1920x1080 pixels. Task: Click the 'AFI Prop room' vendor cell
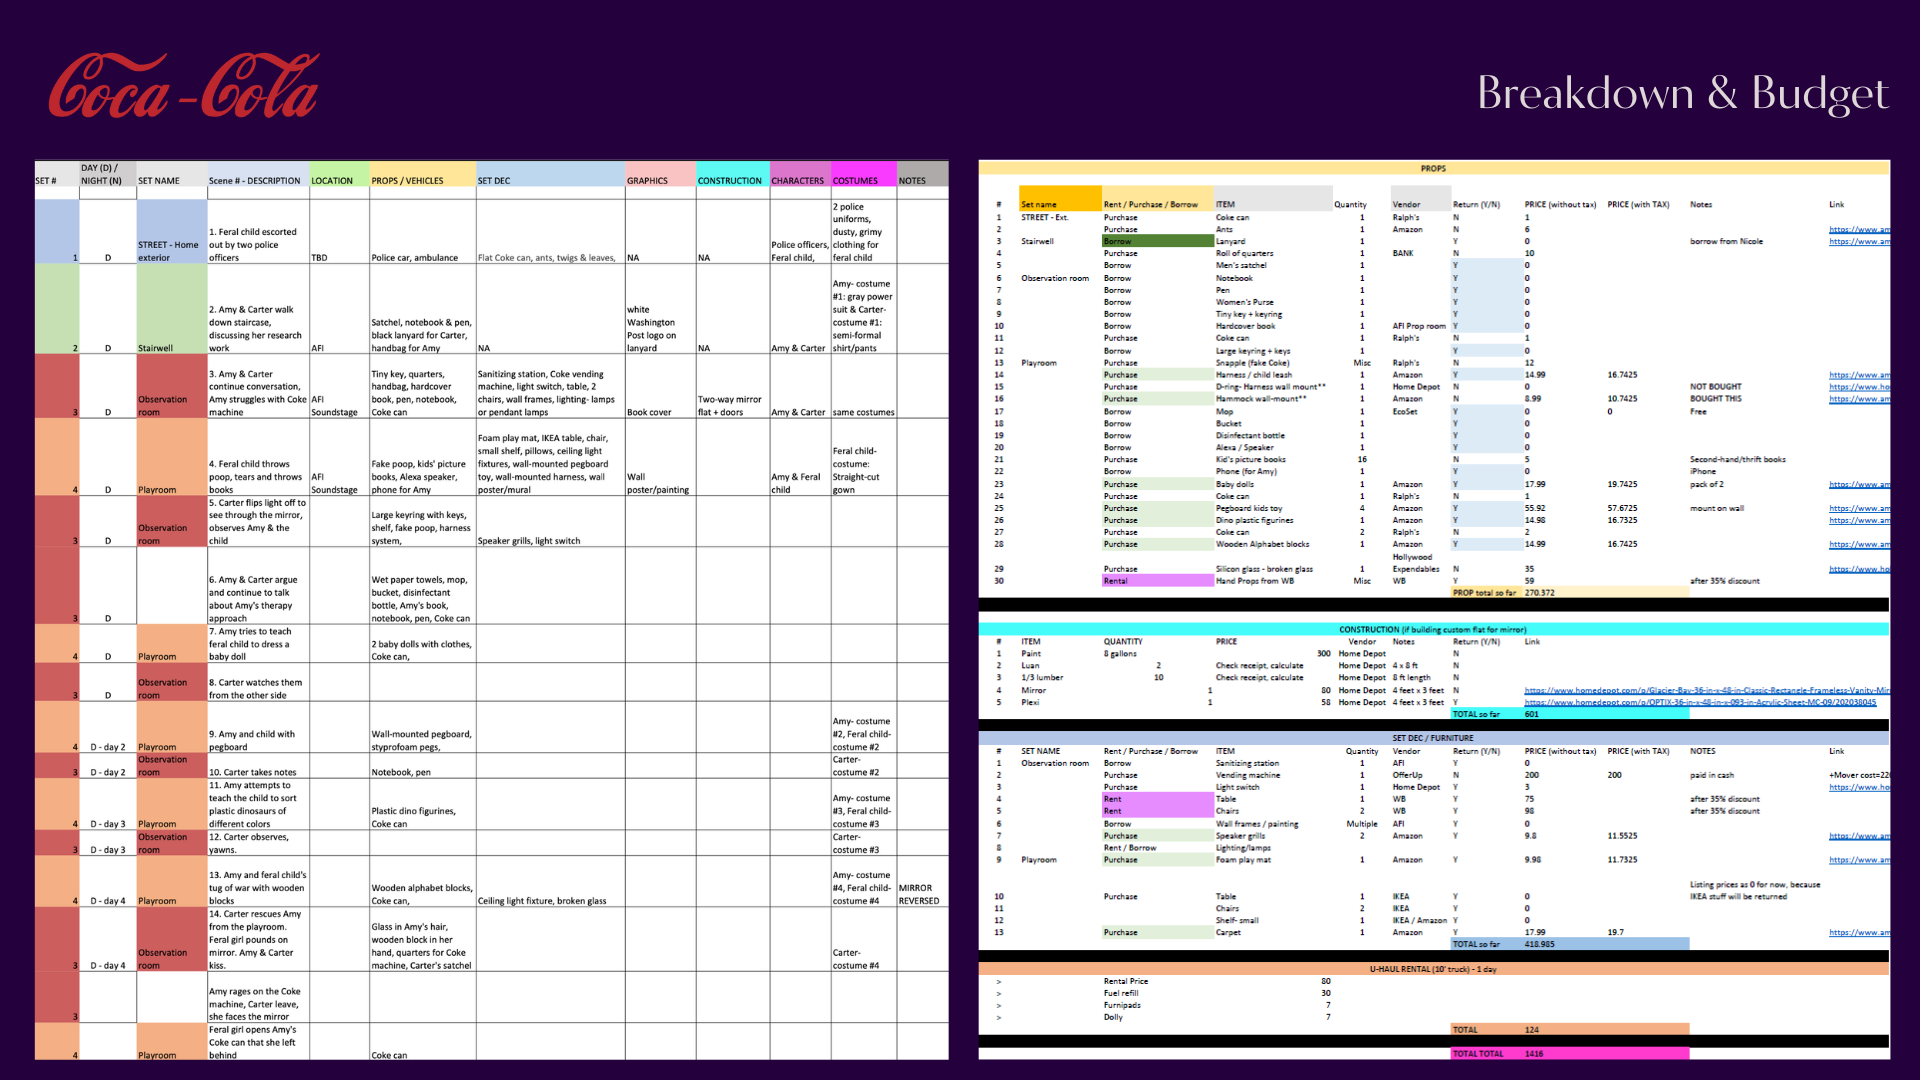pyautogui.click(x=1419, y=326)
